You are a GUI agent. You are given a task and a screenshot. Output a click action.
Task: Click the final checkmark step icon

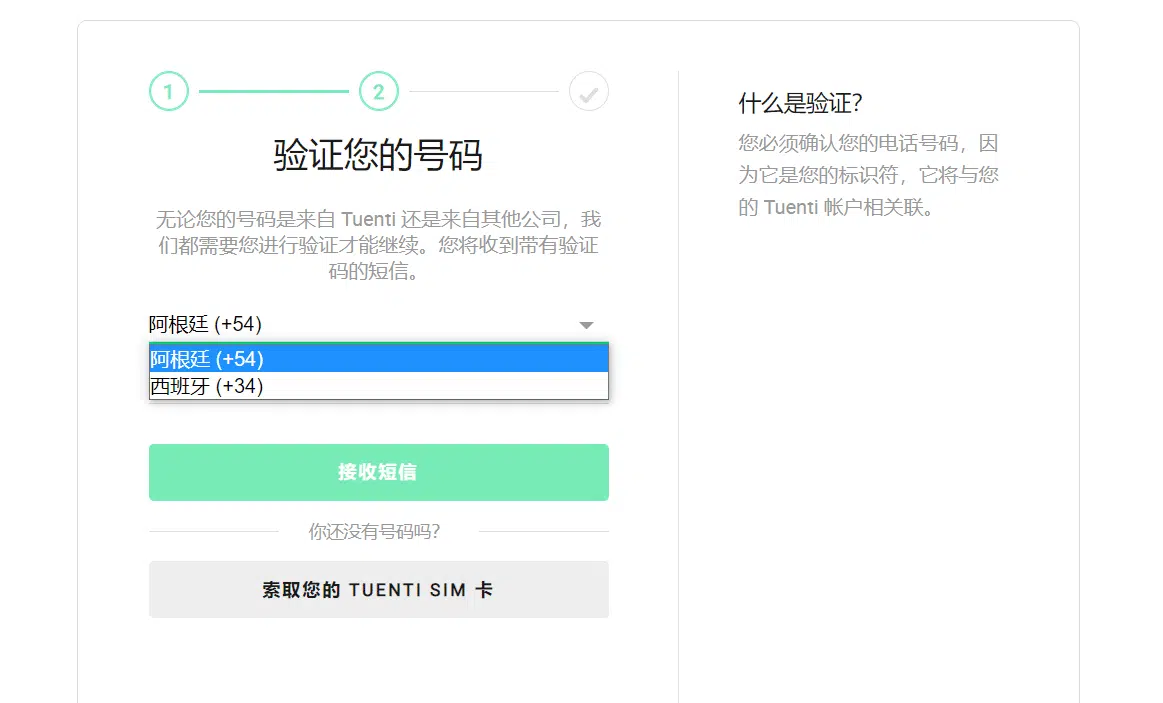pyautogui.click(x=589, y=91)
